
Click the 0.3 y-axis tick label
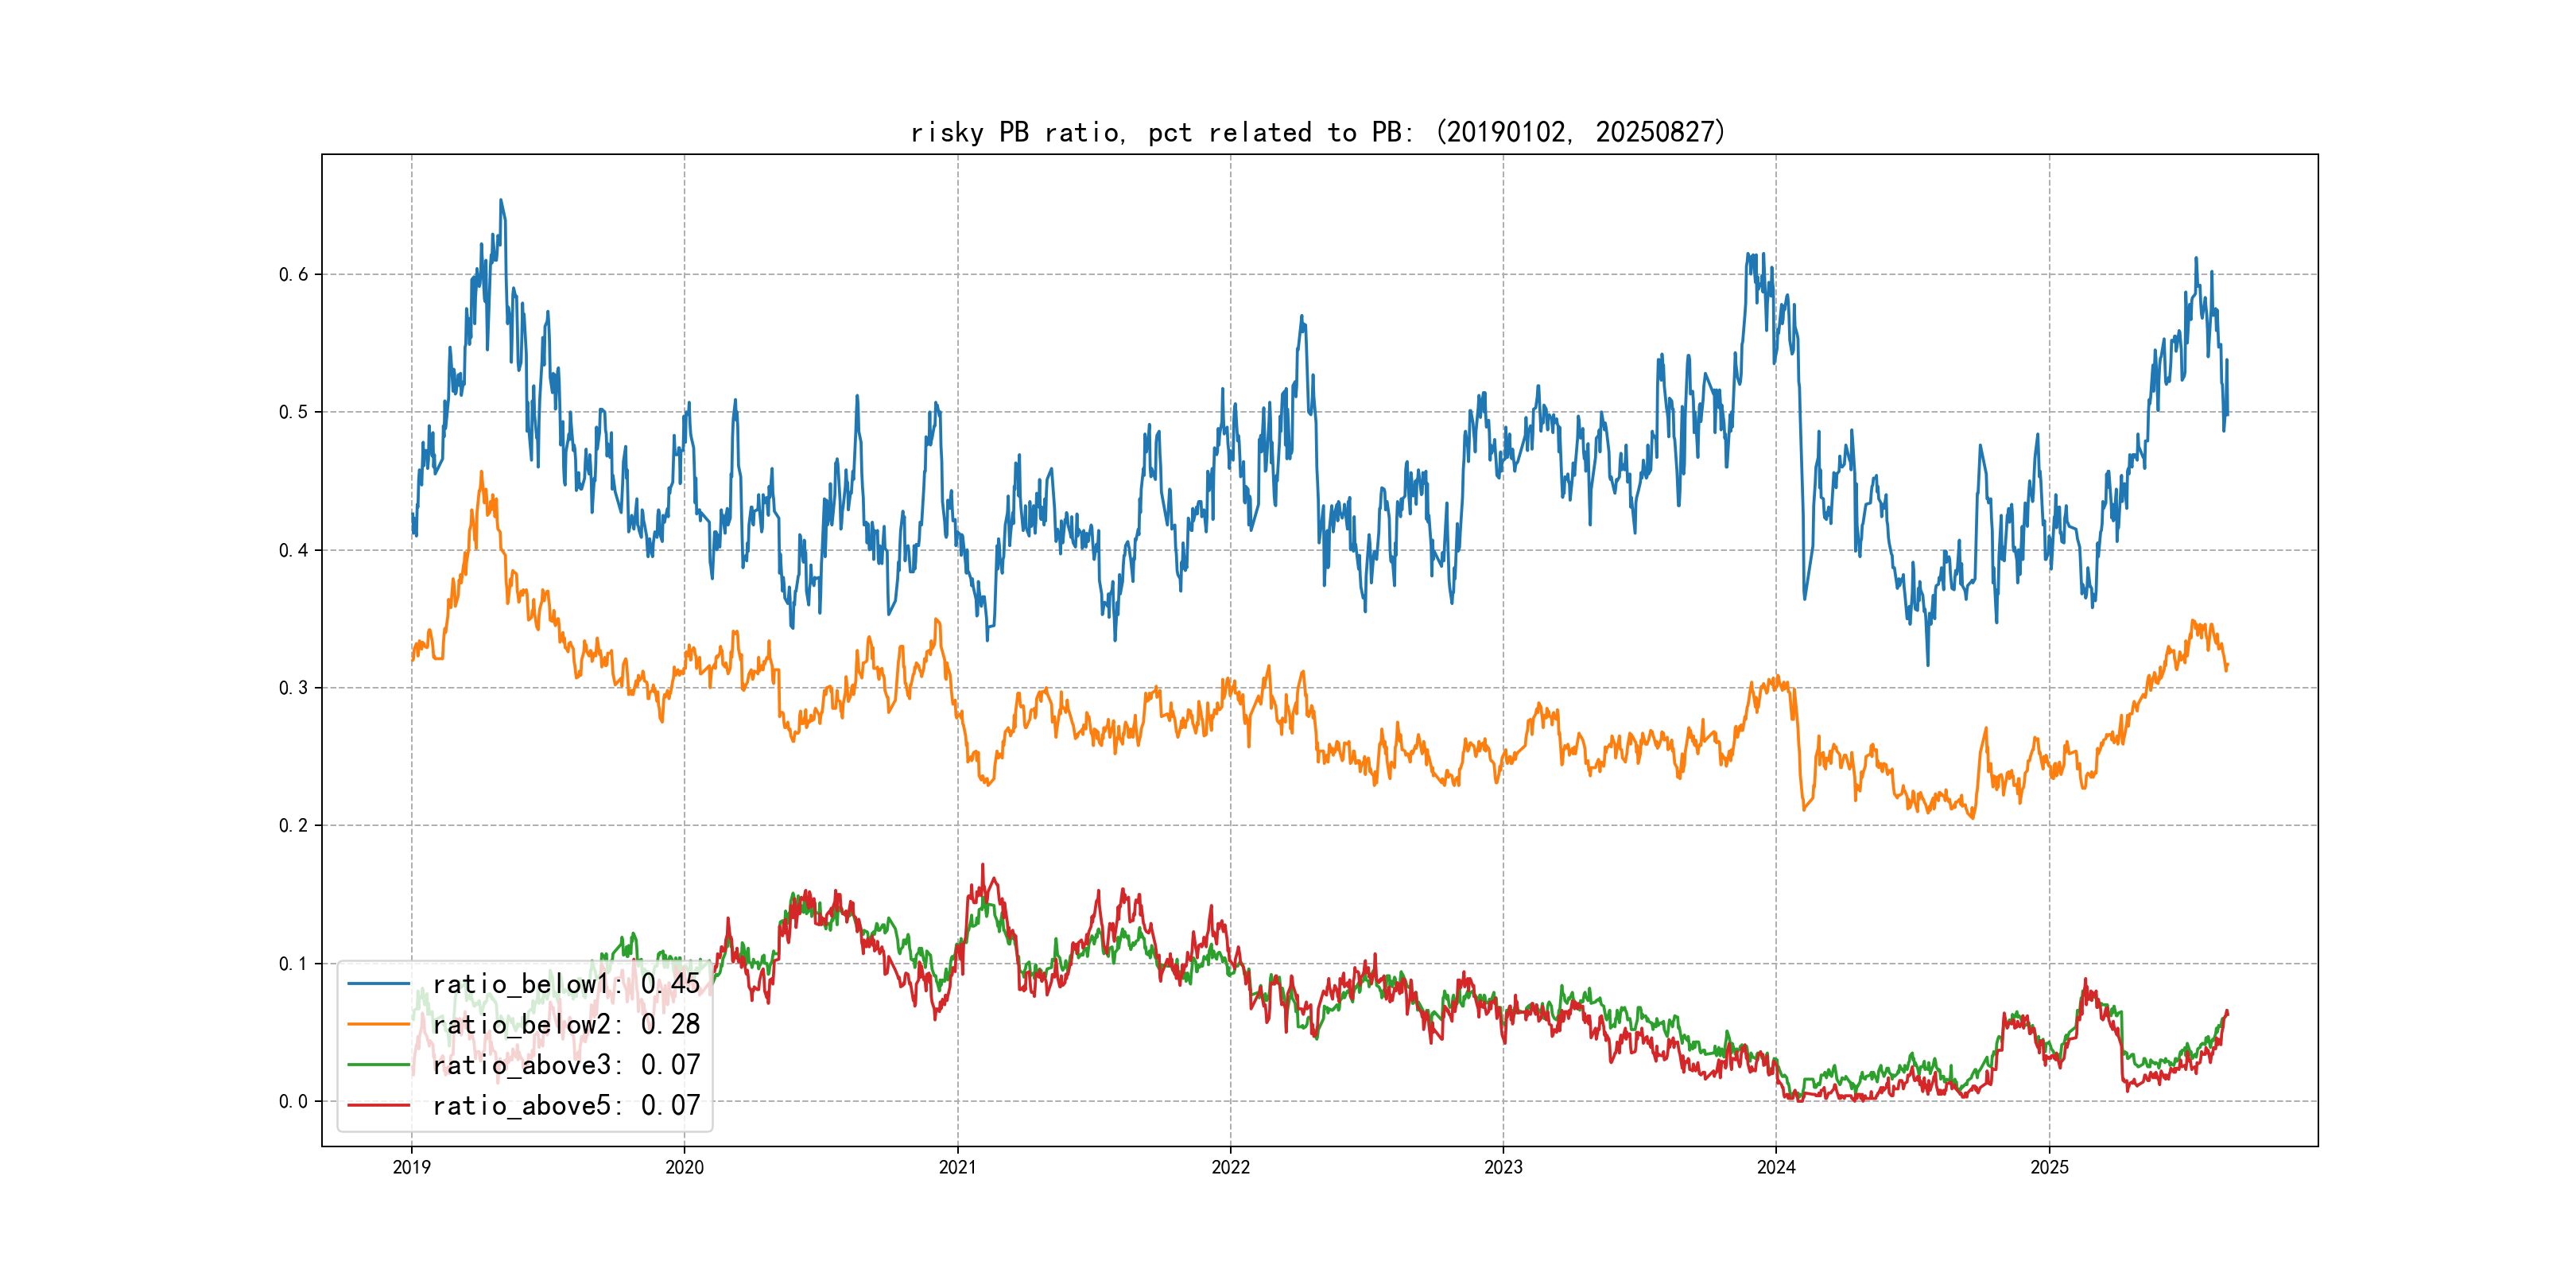(293, 688)
